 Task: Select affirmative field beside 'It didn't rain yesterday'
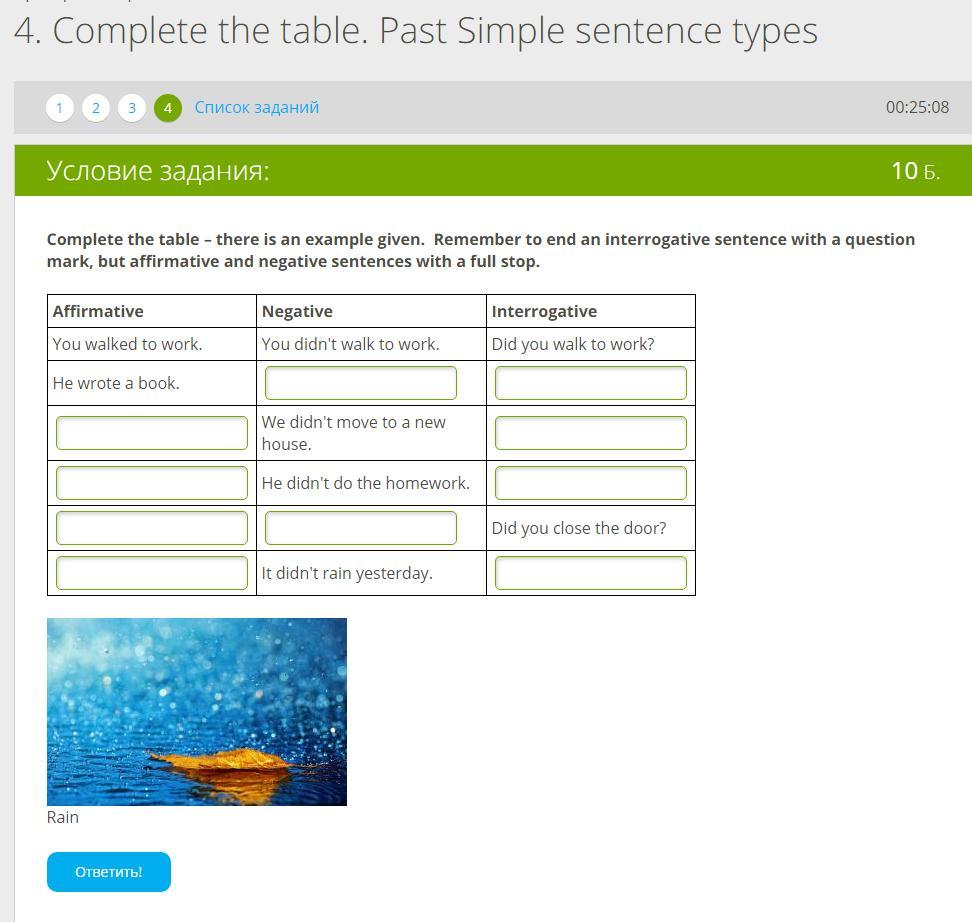tap(152, 573)
